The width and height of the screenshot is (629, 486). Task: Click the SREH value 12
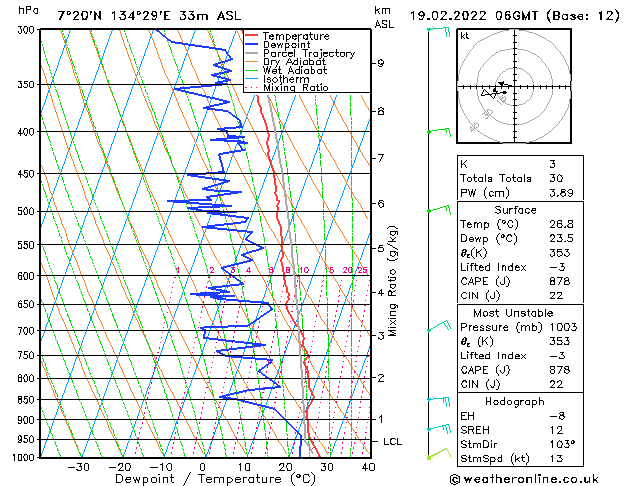556,430
